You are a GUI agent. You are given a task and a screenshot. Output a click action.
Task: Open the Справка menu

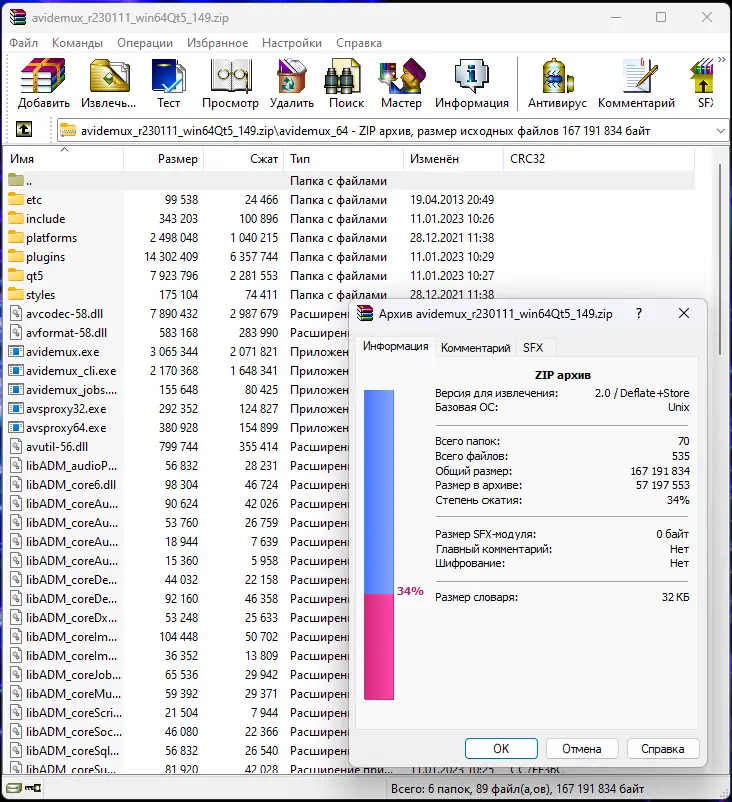coord(359,43)
